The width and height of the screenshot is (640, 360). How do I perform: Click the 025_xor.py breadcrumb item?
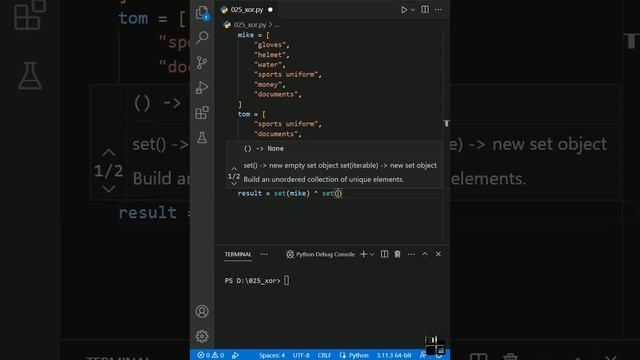(x=250, y=24)
